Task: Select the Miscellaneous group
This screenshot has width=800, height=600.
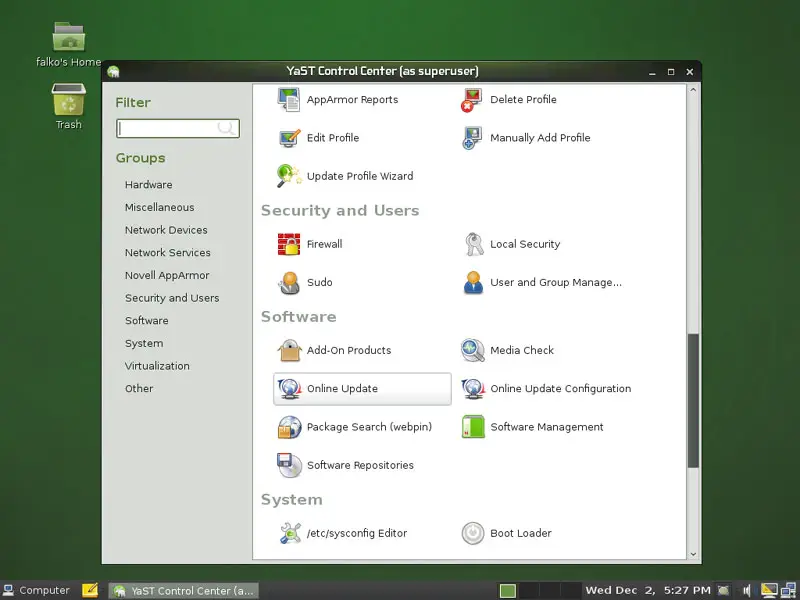Action: (160, 207)
